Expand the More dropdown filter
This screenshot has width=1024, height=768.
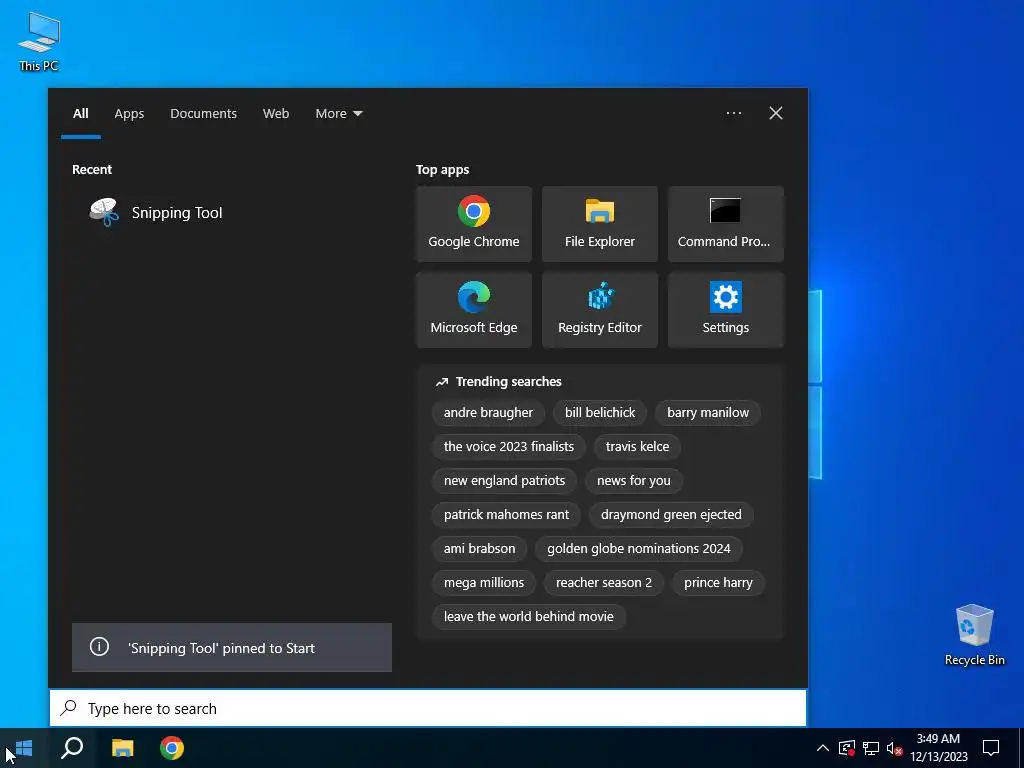point(338,114)
